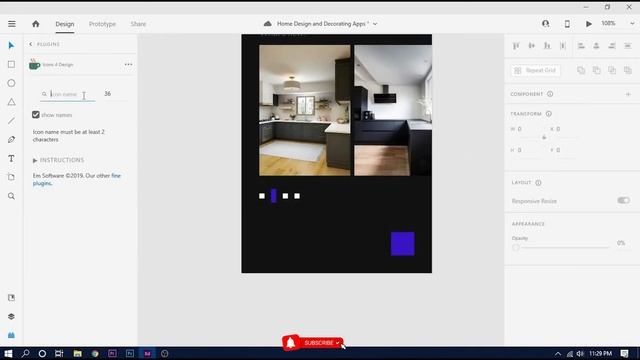Click the user profile icon

point(545,24)
